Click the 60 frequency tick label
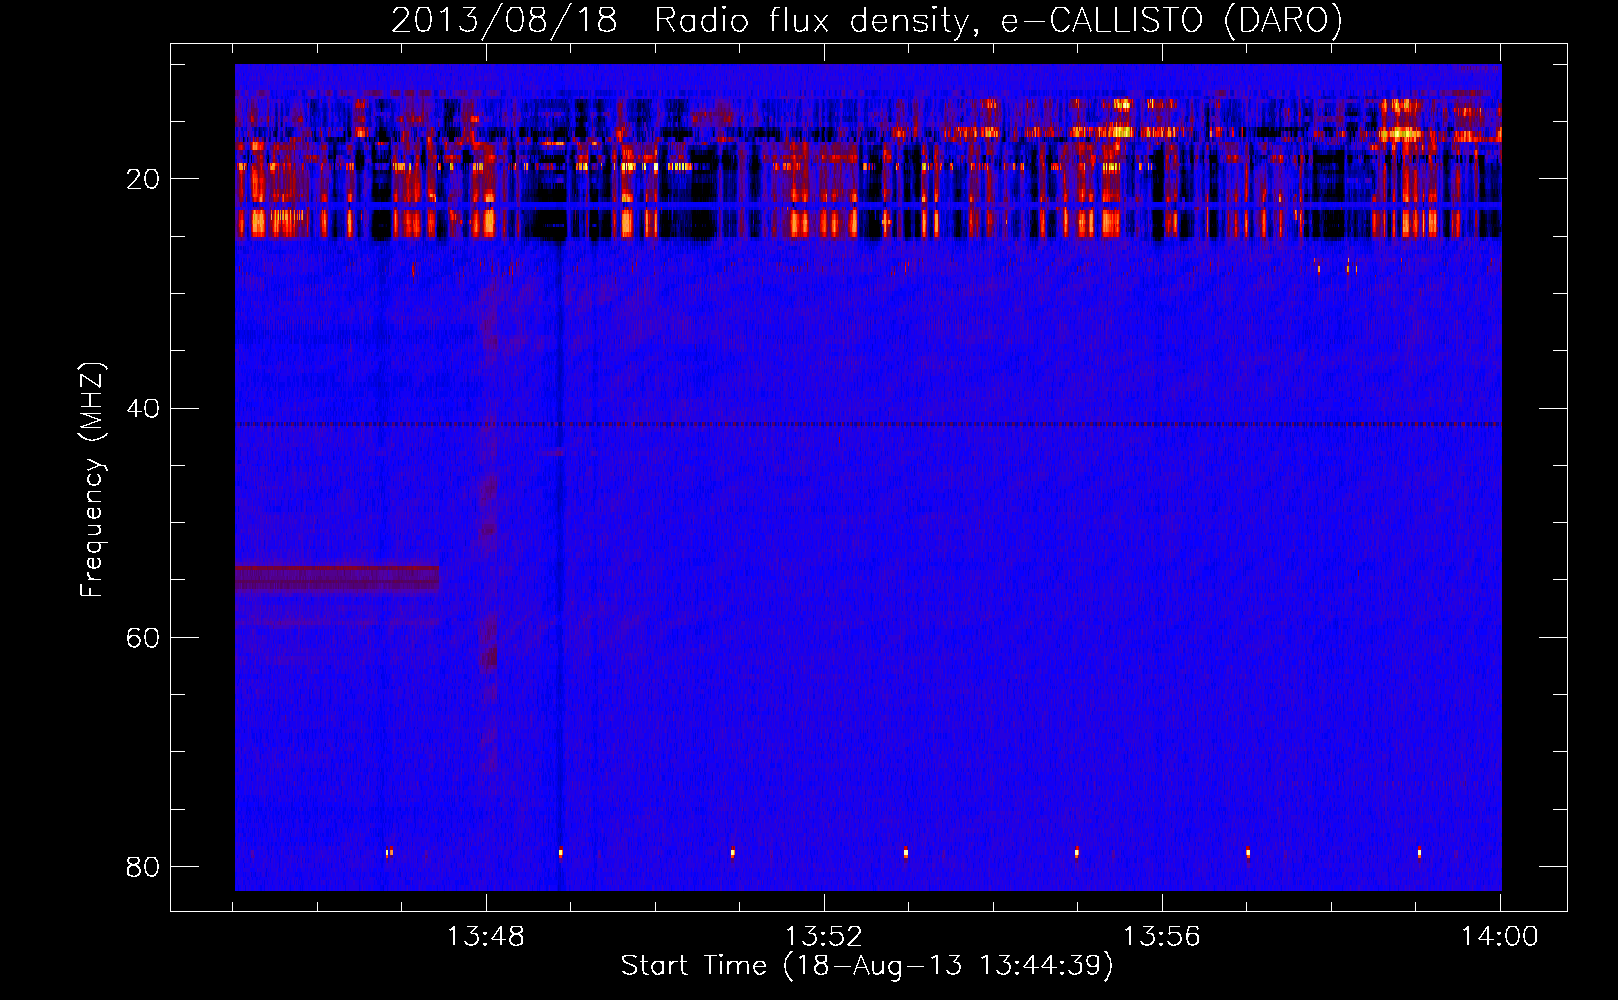The width and height of the screenshot is (1618, 1000). (143, 637)
